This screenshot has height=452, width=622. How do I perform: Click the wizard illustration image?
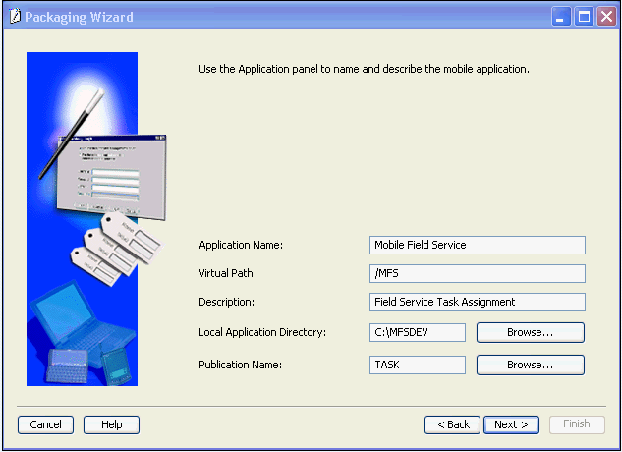[x=96, y=219]
